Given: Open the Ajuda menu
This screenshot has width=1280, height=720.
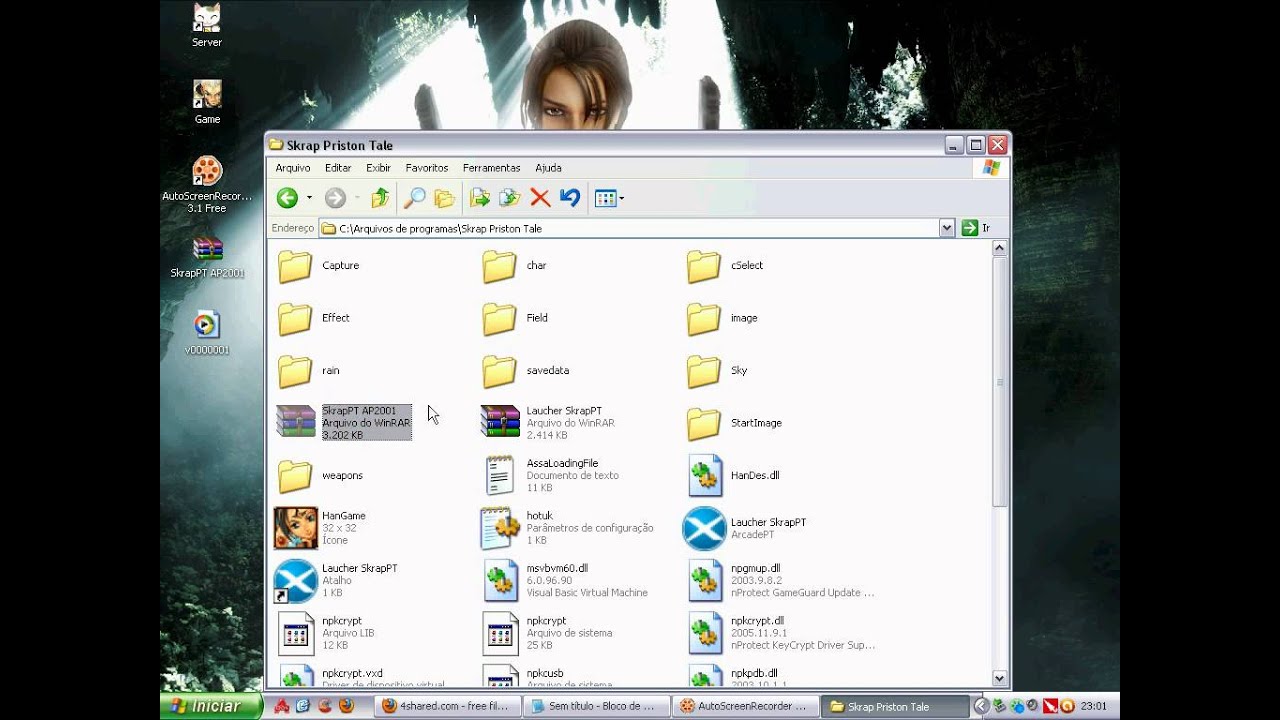Looking at the screenshot, I should click(548, 168).
